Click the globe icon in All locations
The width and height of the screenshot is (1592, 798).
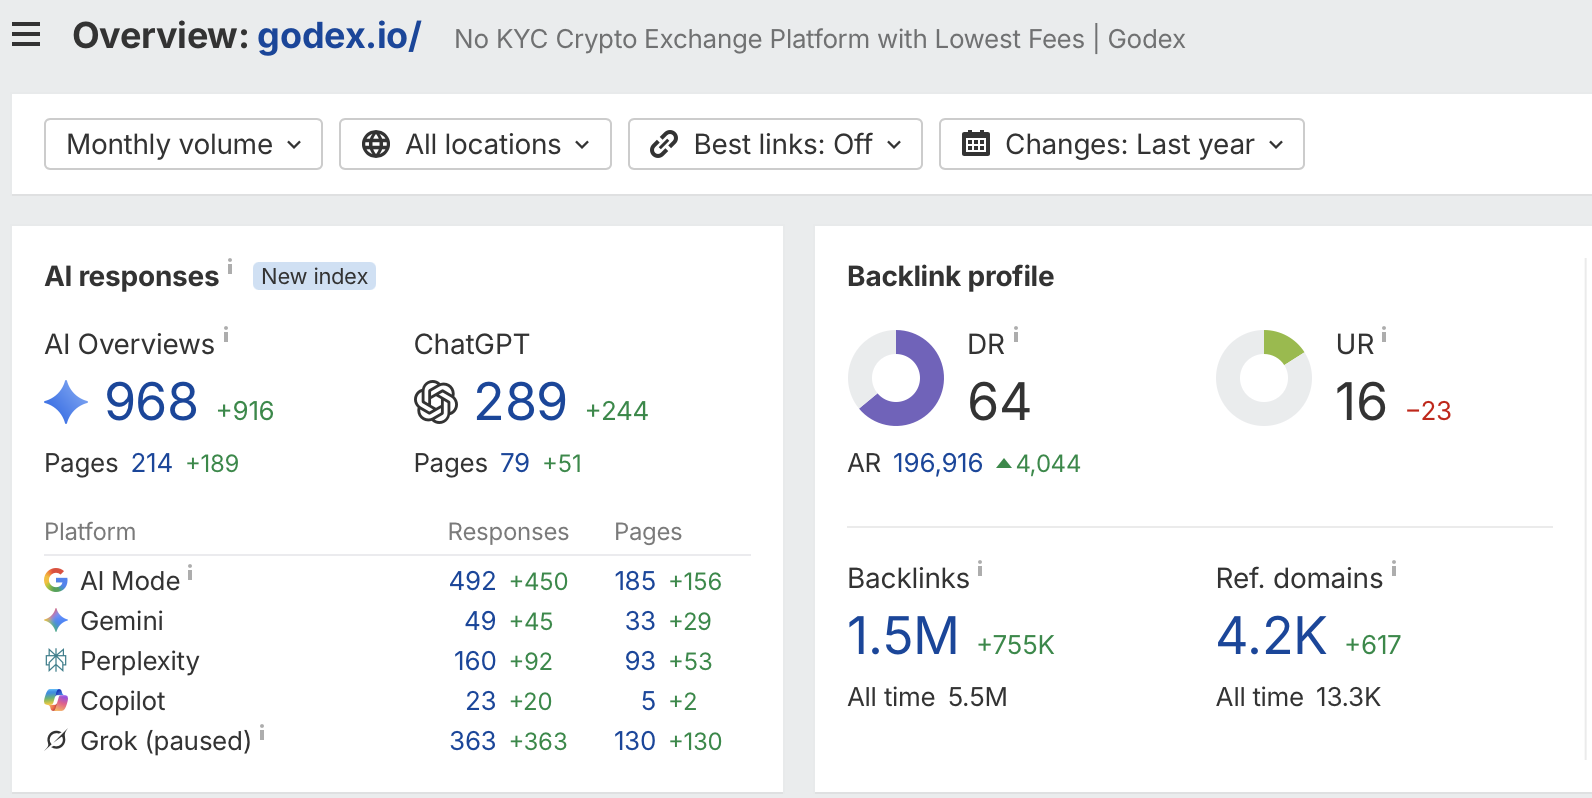coord(376,144)
